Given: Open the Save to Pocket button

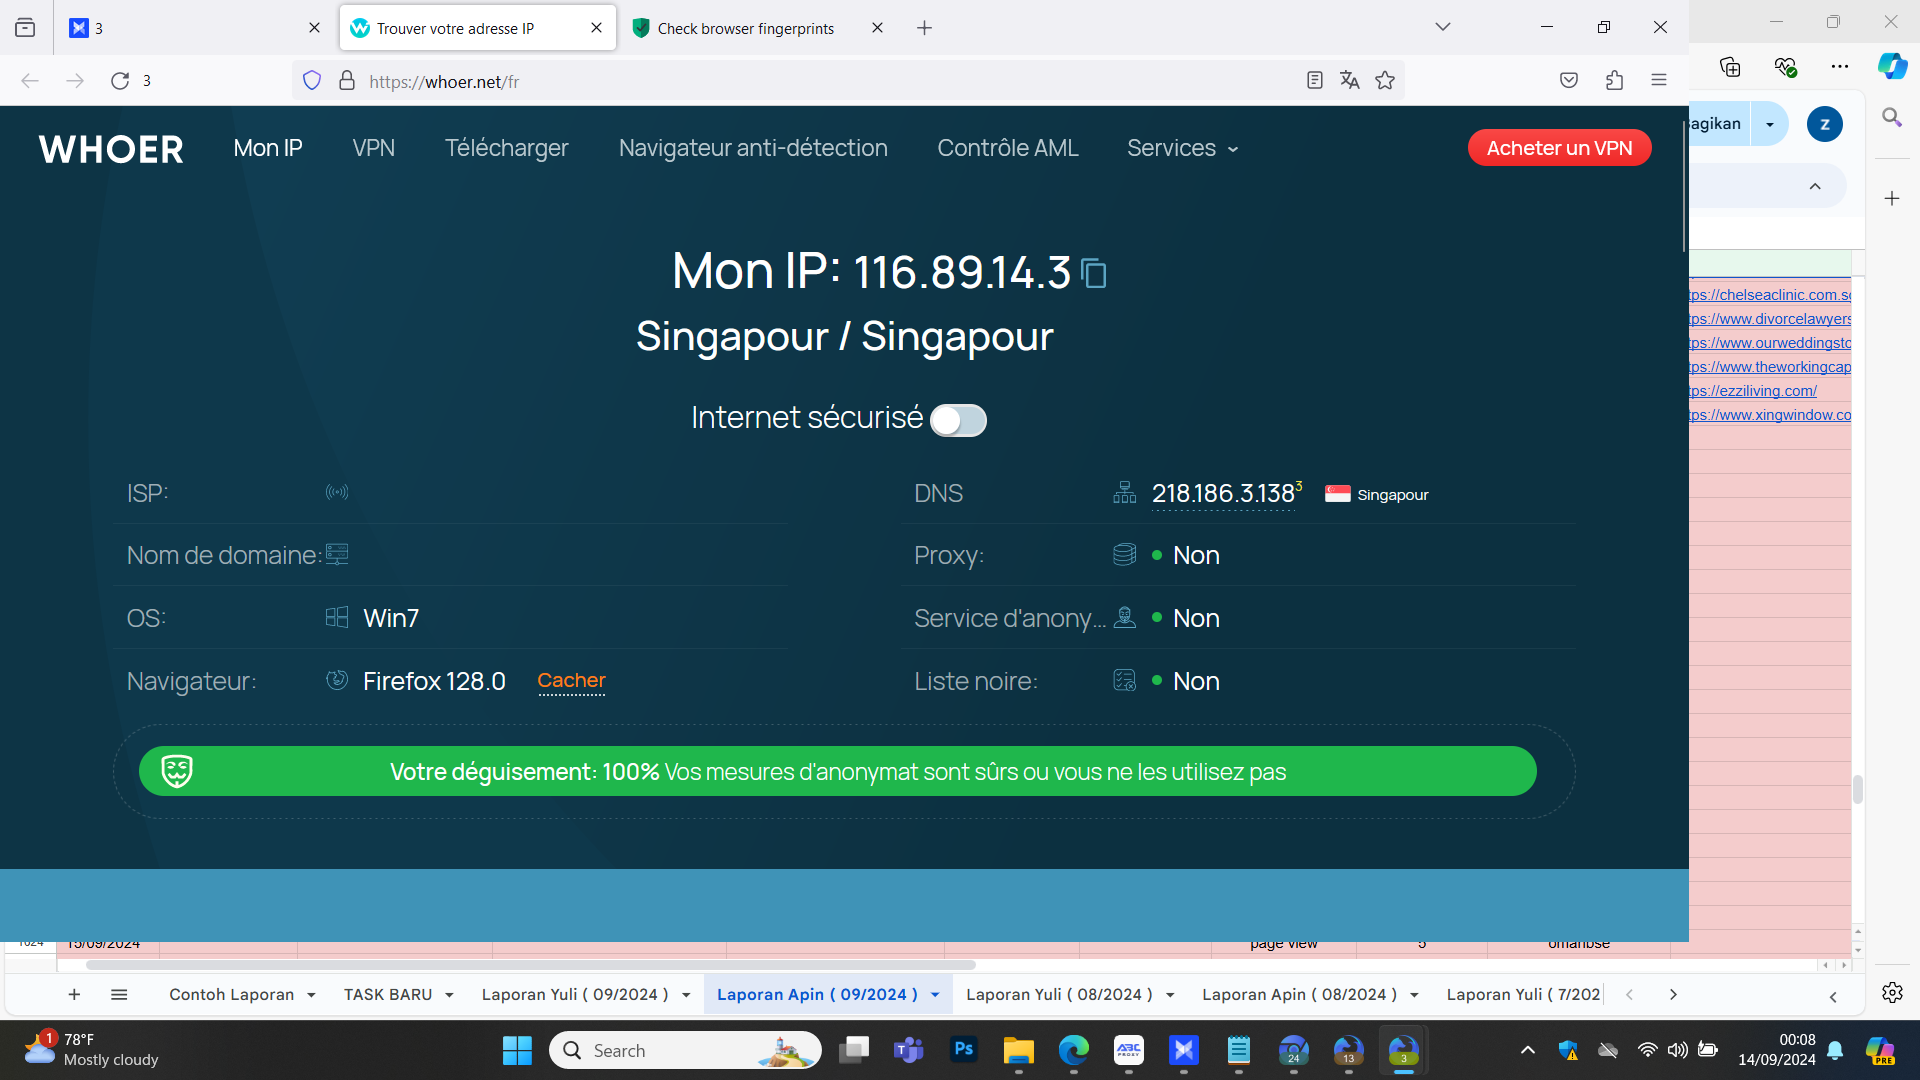Looking at the screenshot, I should point(1569,81).
